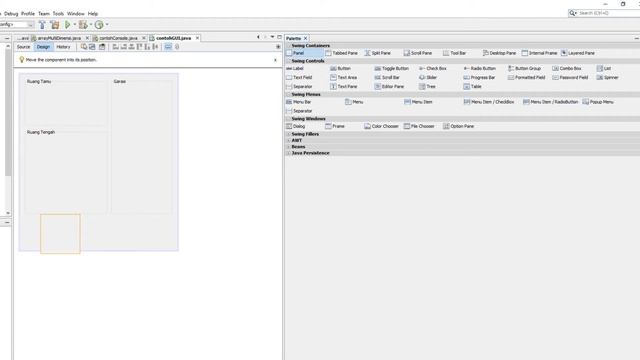Run the project with the green arrow
The height and width of the screenshot is (360, 640).
point(67,25)
